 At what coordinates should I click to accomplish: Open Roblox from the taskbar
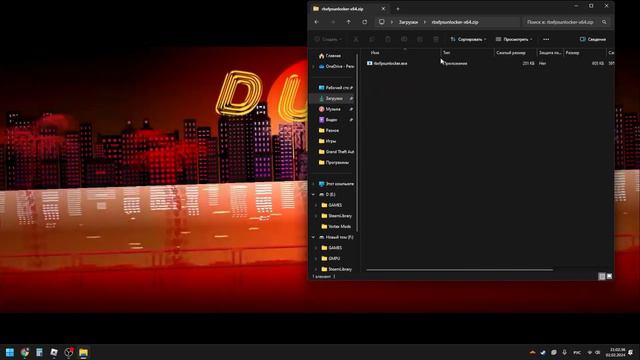tap(54, 352)
